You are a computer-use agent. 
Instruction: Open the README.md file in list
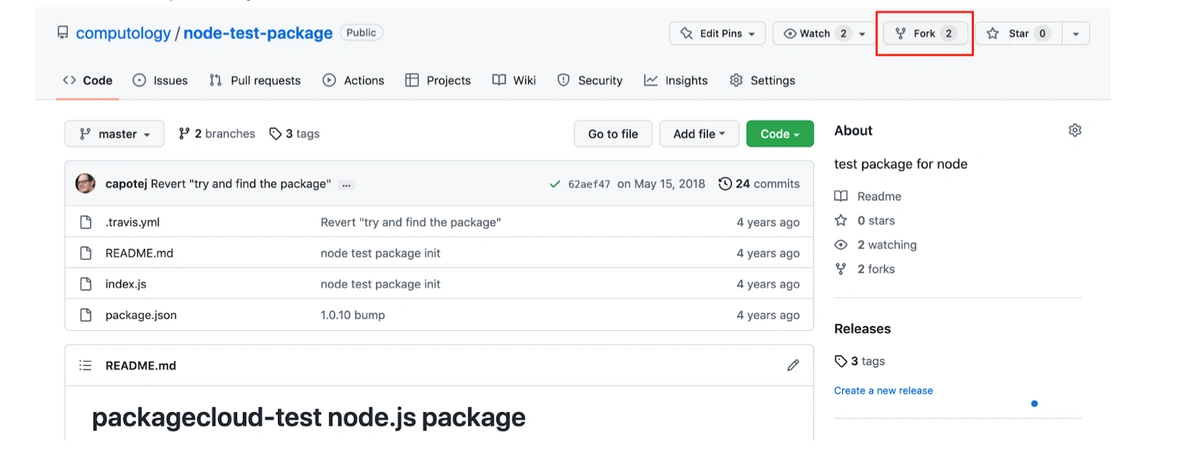click(x=139, y=253)
